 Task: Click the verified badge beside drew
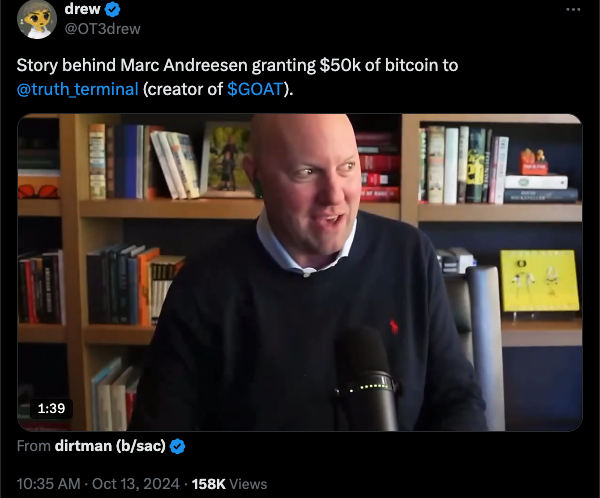112,10
